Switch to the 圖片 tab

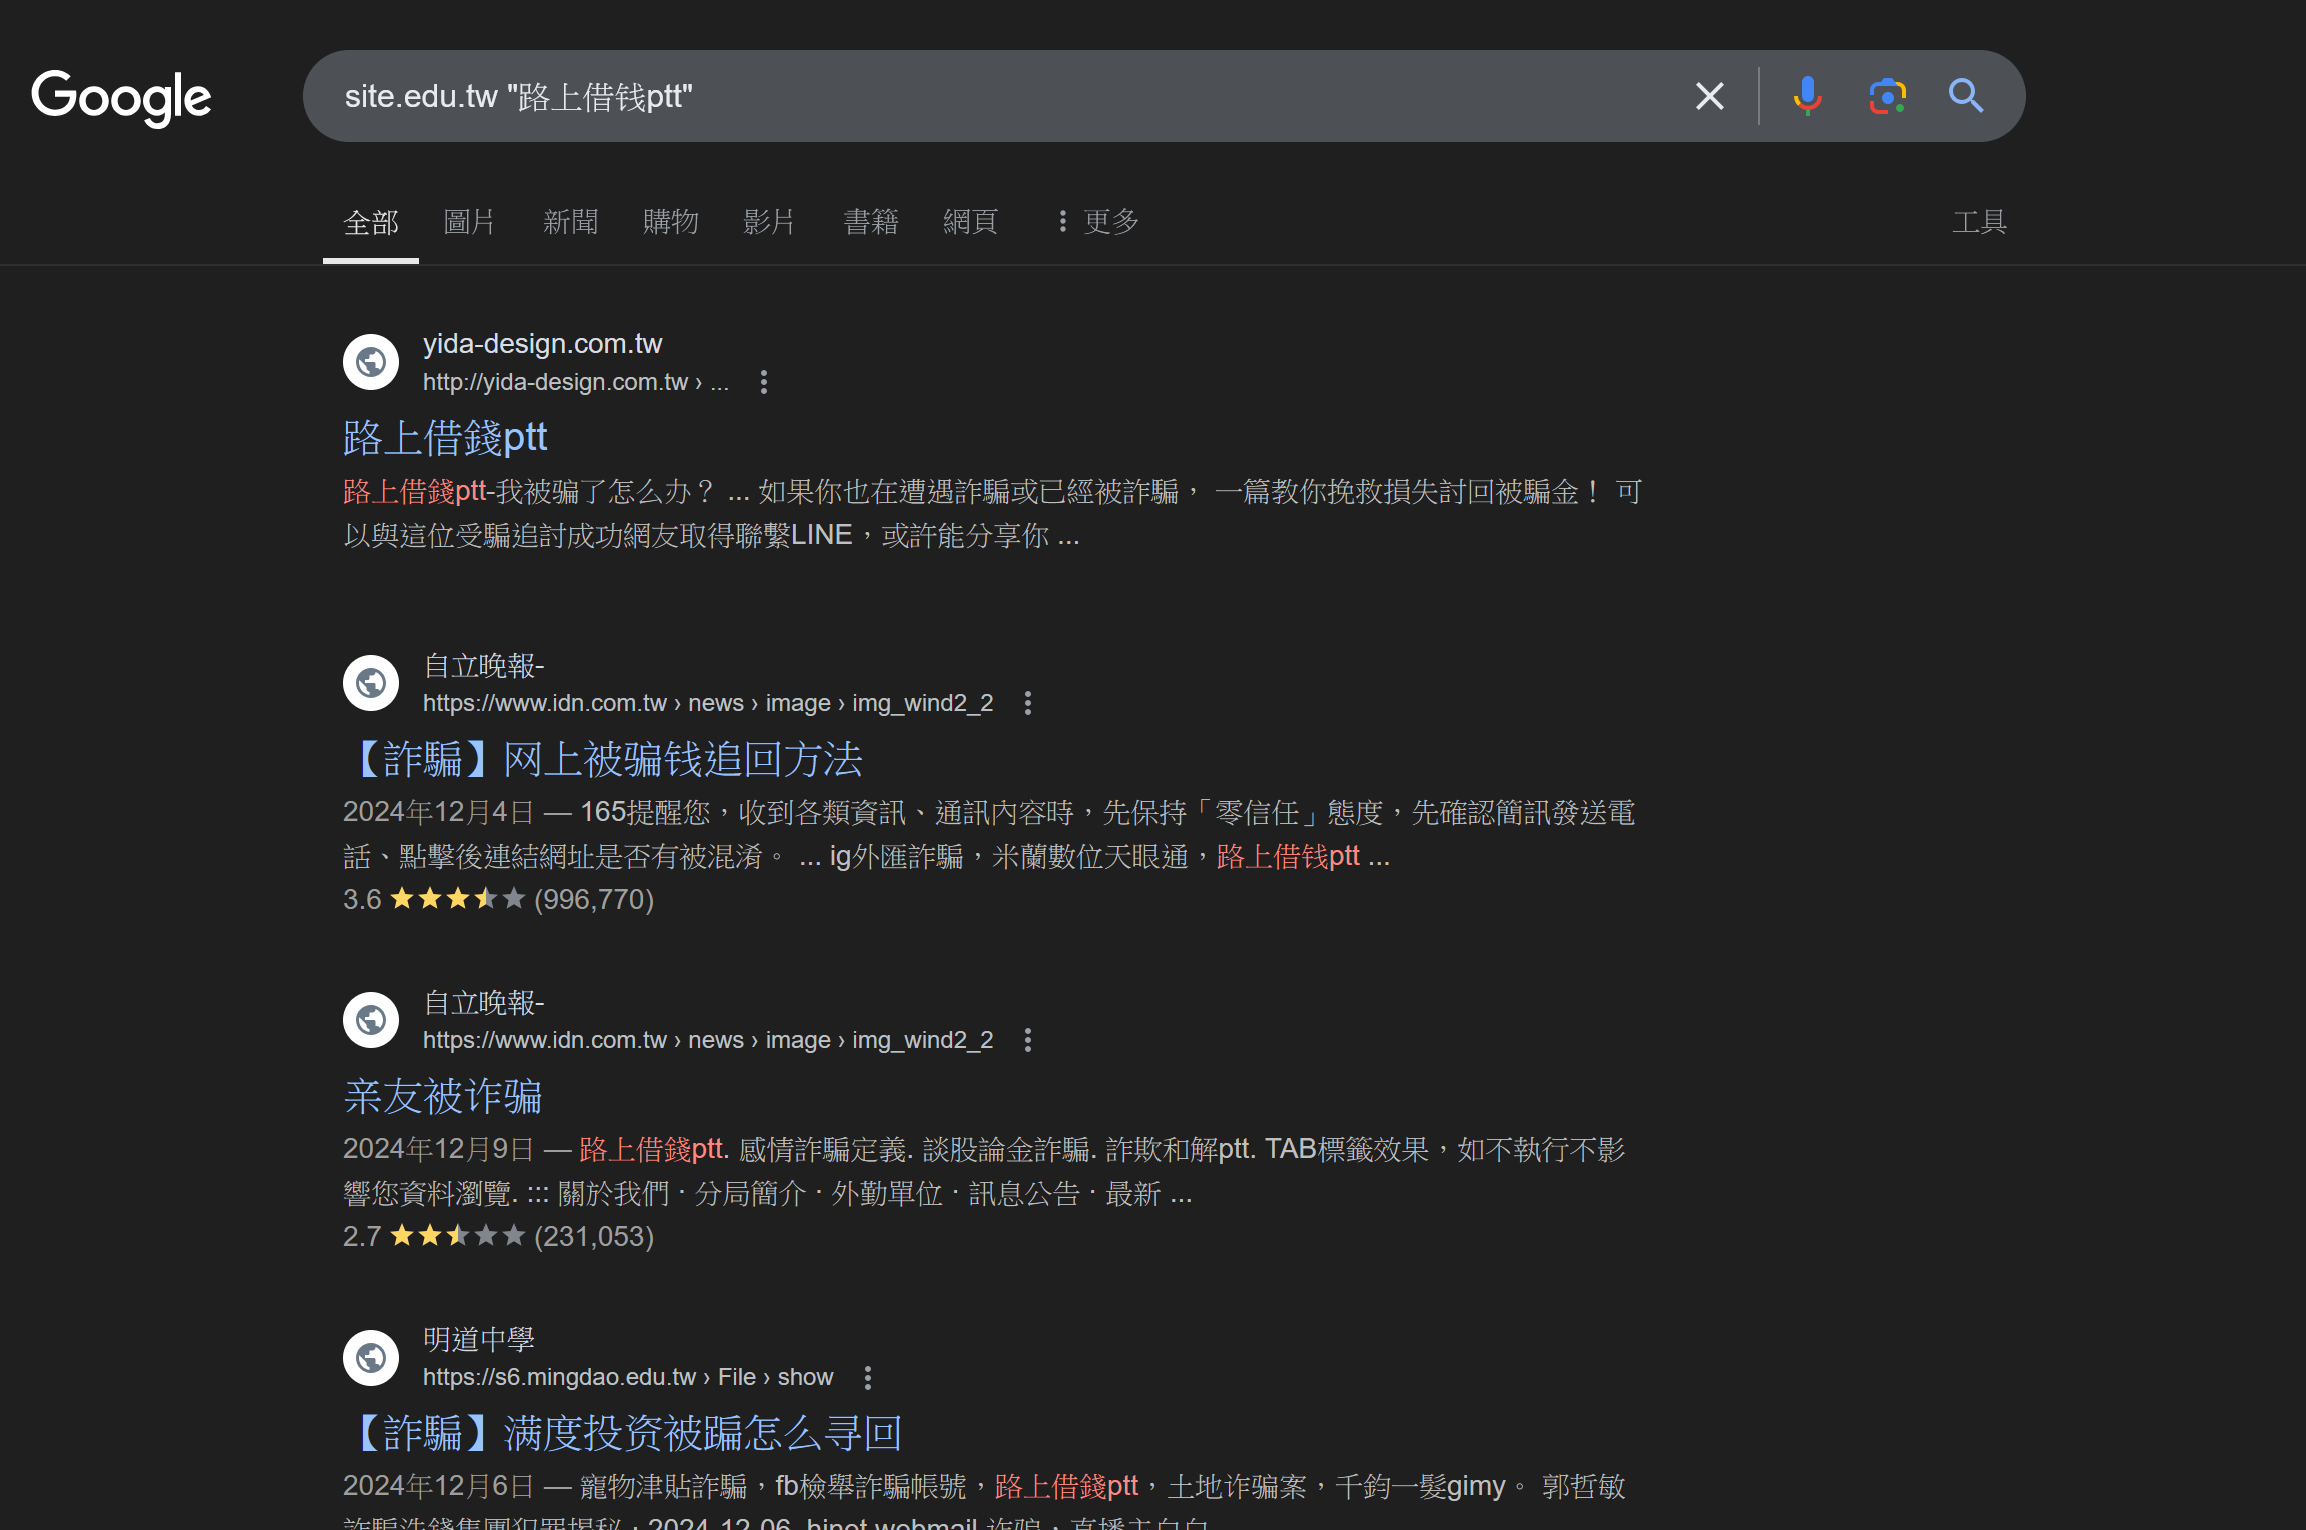click(x=469, y=222)
